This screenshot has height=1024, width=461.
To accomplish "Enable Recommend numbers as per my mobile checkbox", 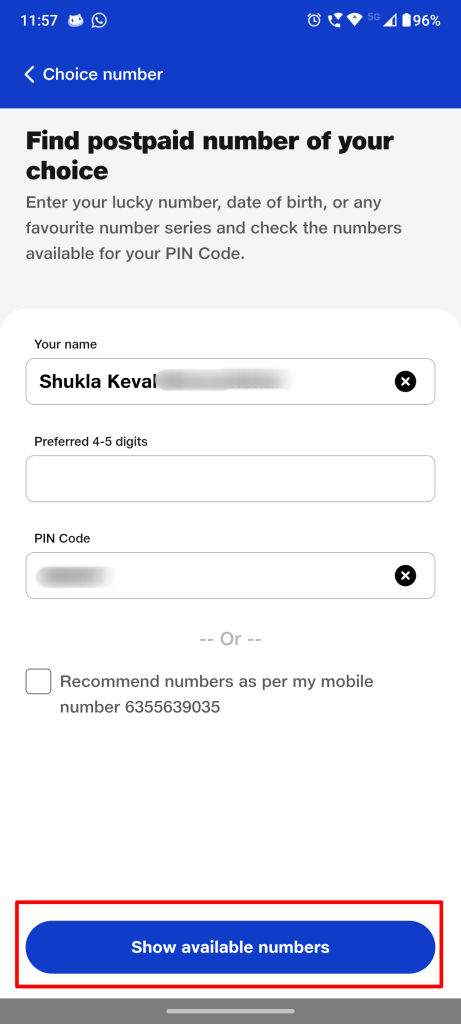I will [39, 681].
